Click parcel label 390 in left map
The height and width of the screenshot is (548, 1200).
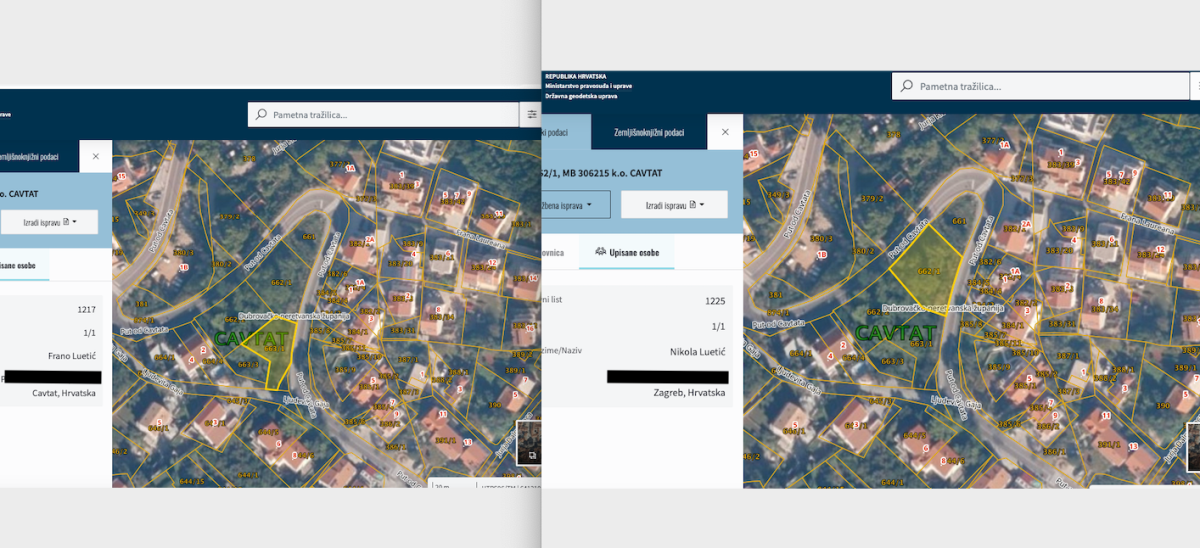(494, 405)
